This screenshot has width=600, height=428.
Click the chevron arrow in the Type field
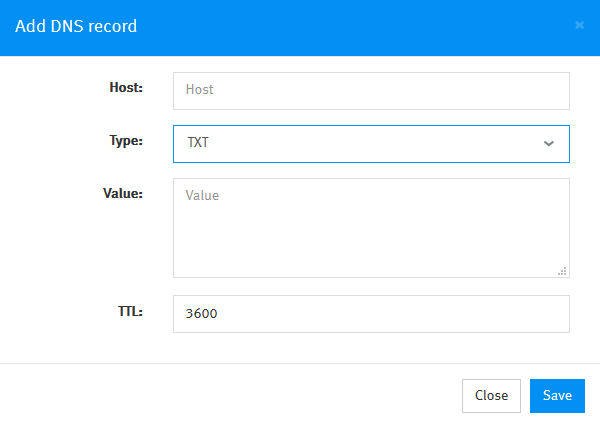click(548, 143)
